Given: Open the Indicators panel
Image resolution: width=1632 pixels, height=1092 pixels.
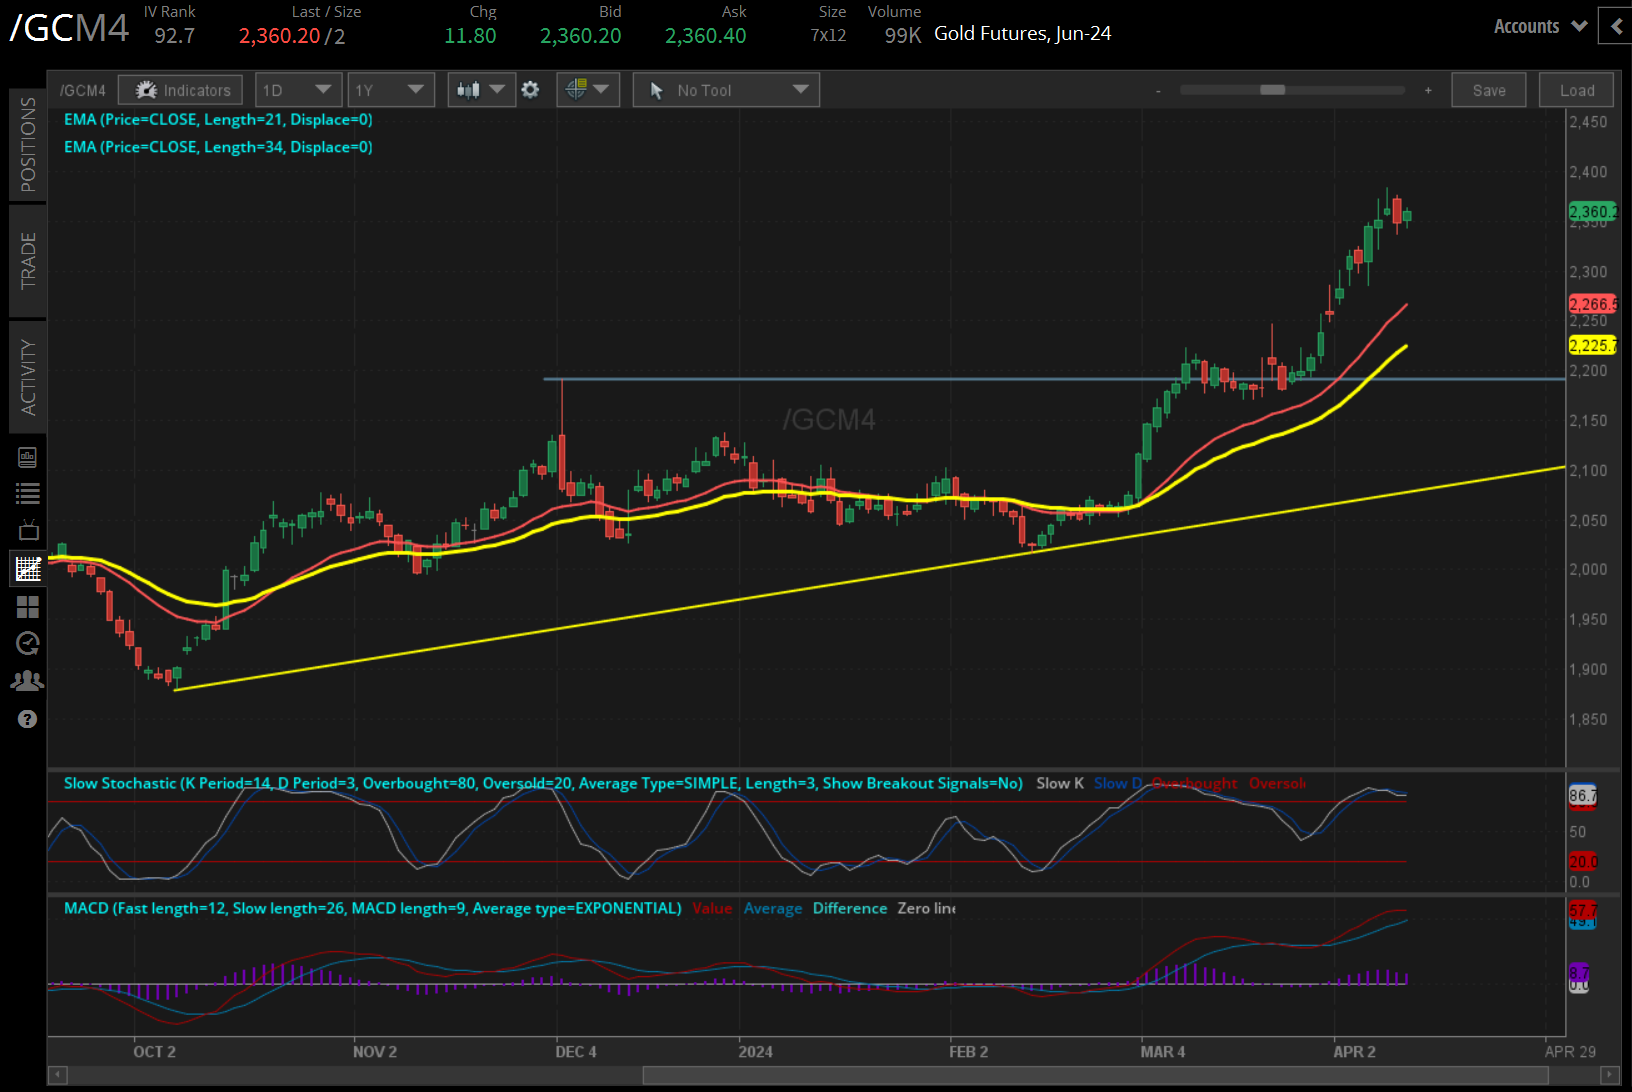Looking at the screenshot, I should pyautogui.click(x=180, y=90).
